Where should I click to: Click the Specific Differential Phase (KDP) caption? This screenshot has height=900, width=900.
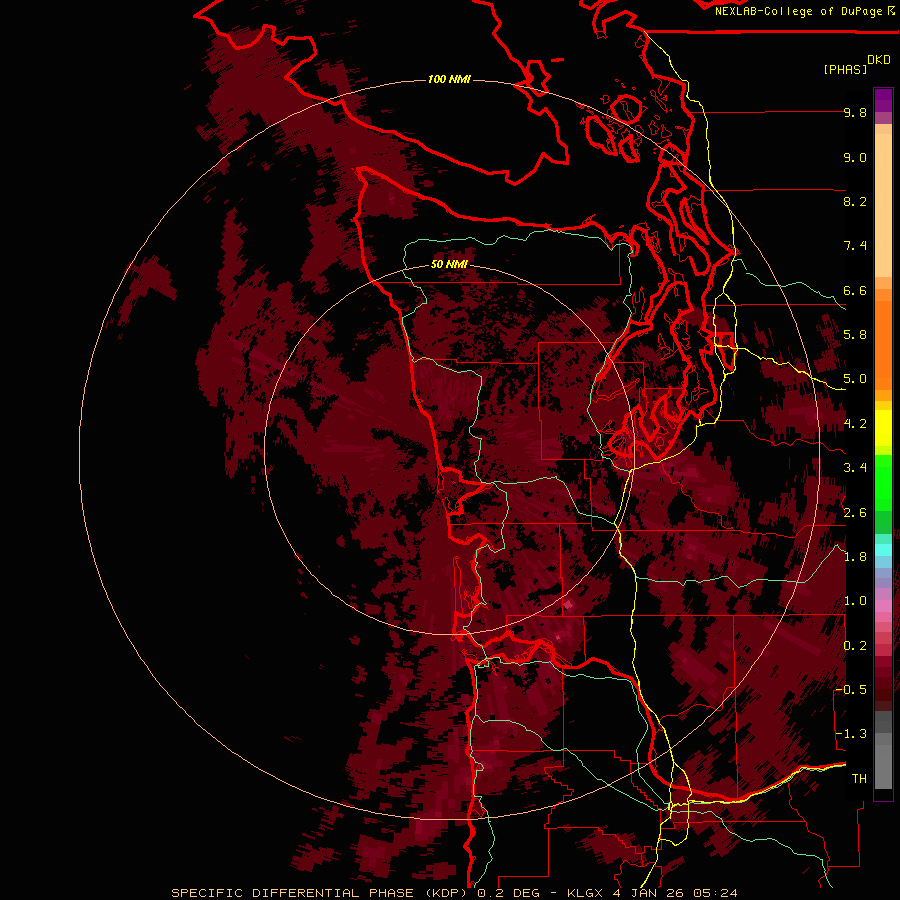319,893
